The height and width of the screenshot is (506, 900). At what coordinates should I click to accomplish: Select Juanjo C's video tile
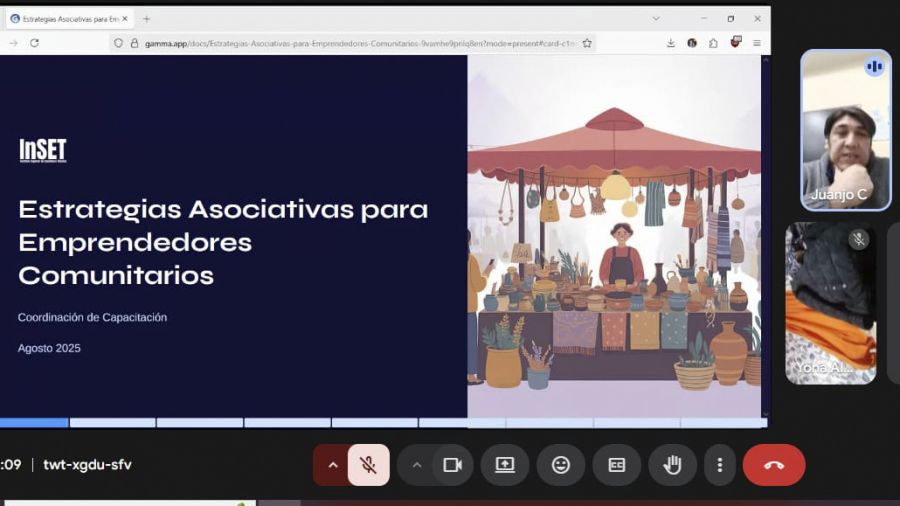pyautogui.click(x=845, y=130)
